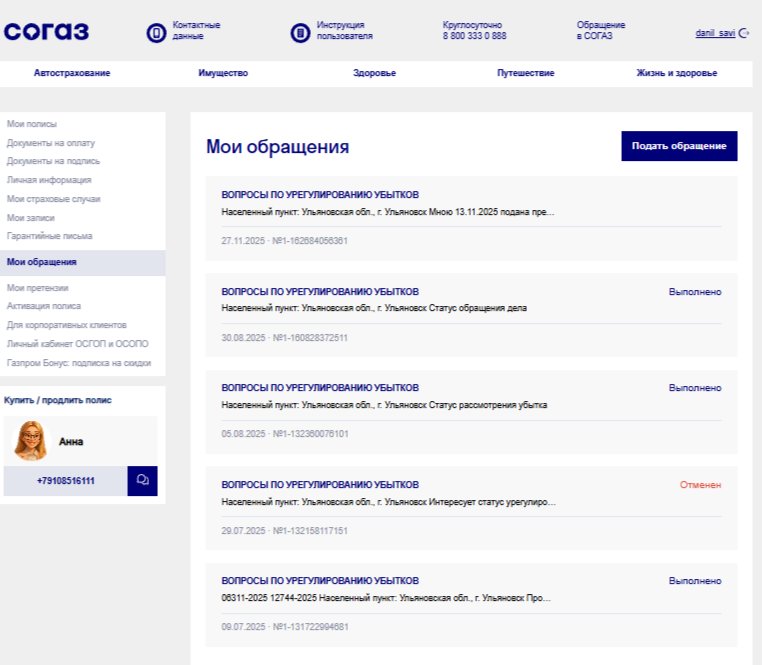Open the Имущество menu
Screen dimensions: 762x665
[x=223, y=73]
